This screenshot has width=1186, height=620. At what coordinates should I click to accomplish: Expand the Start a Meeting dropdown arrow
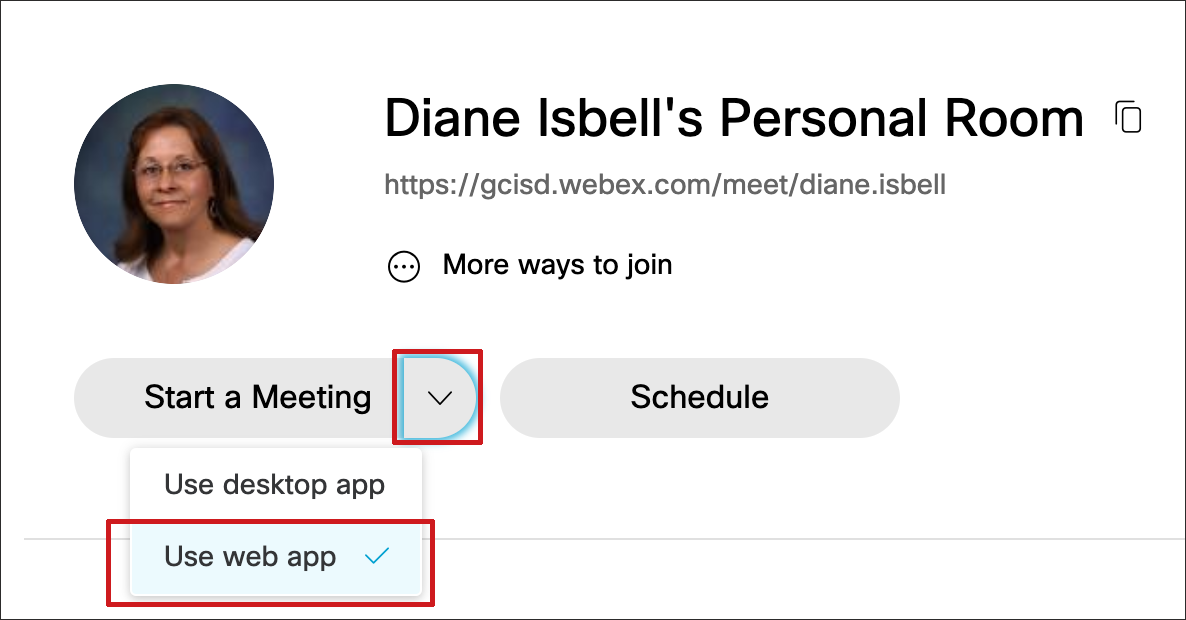click(x=439, y=398)
